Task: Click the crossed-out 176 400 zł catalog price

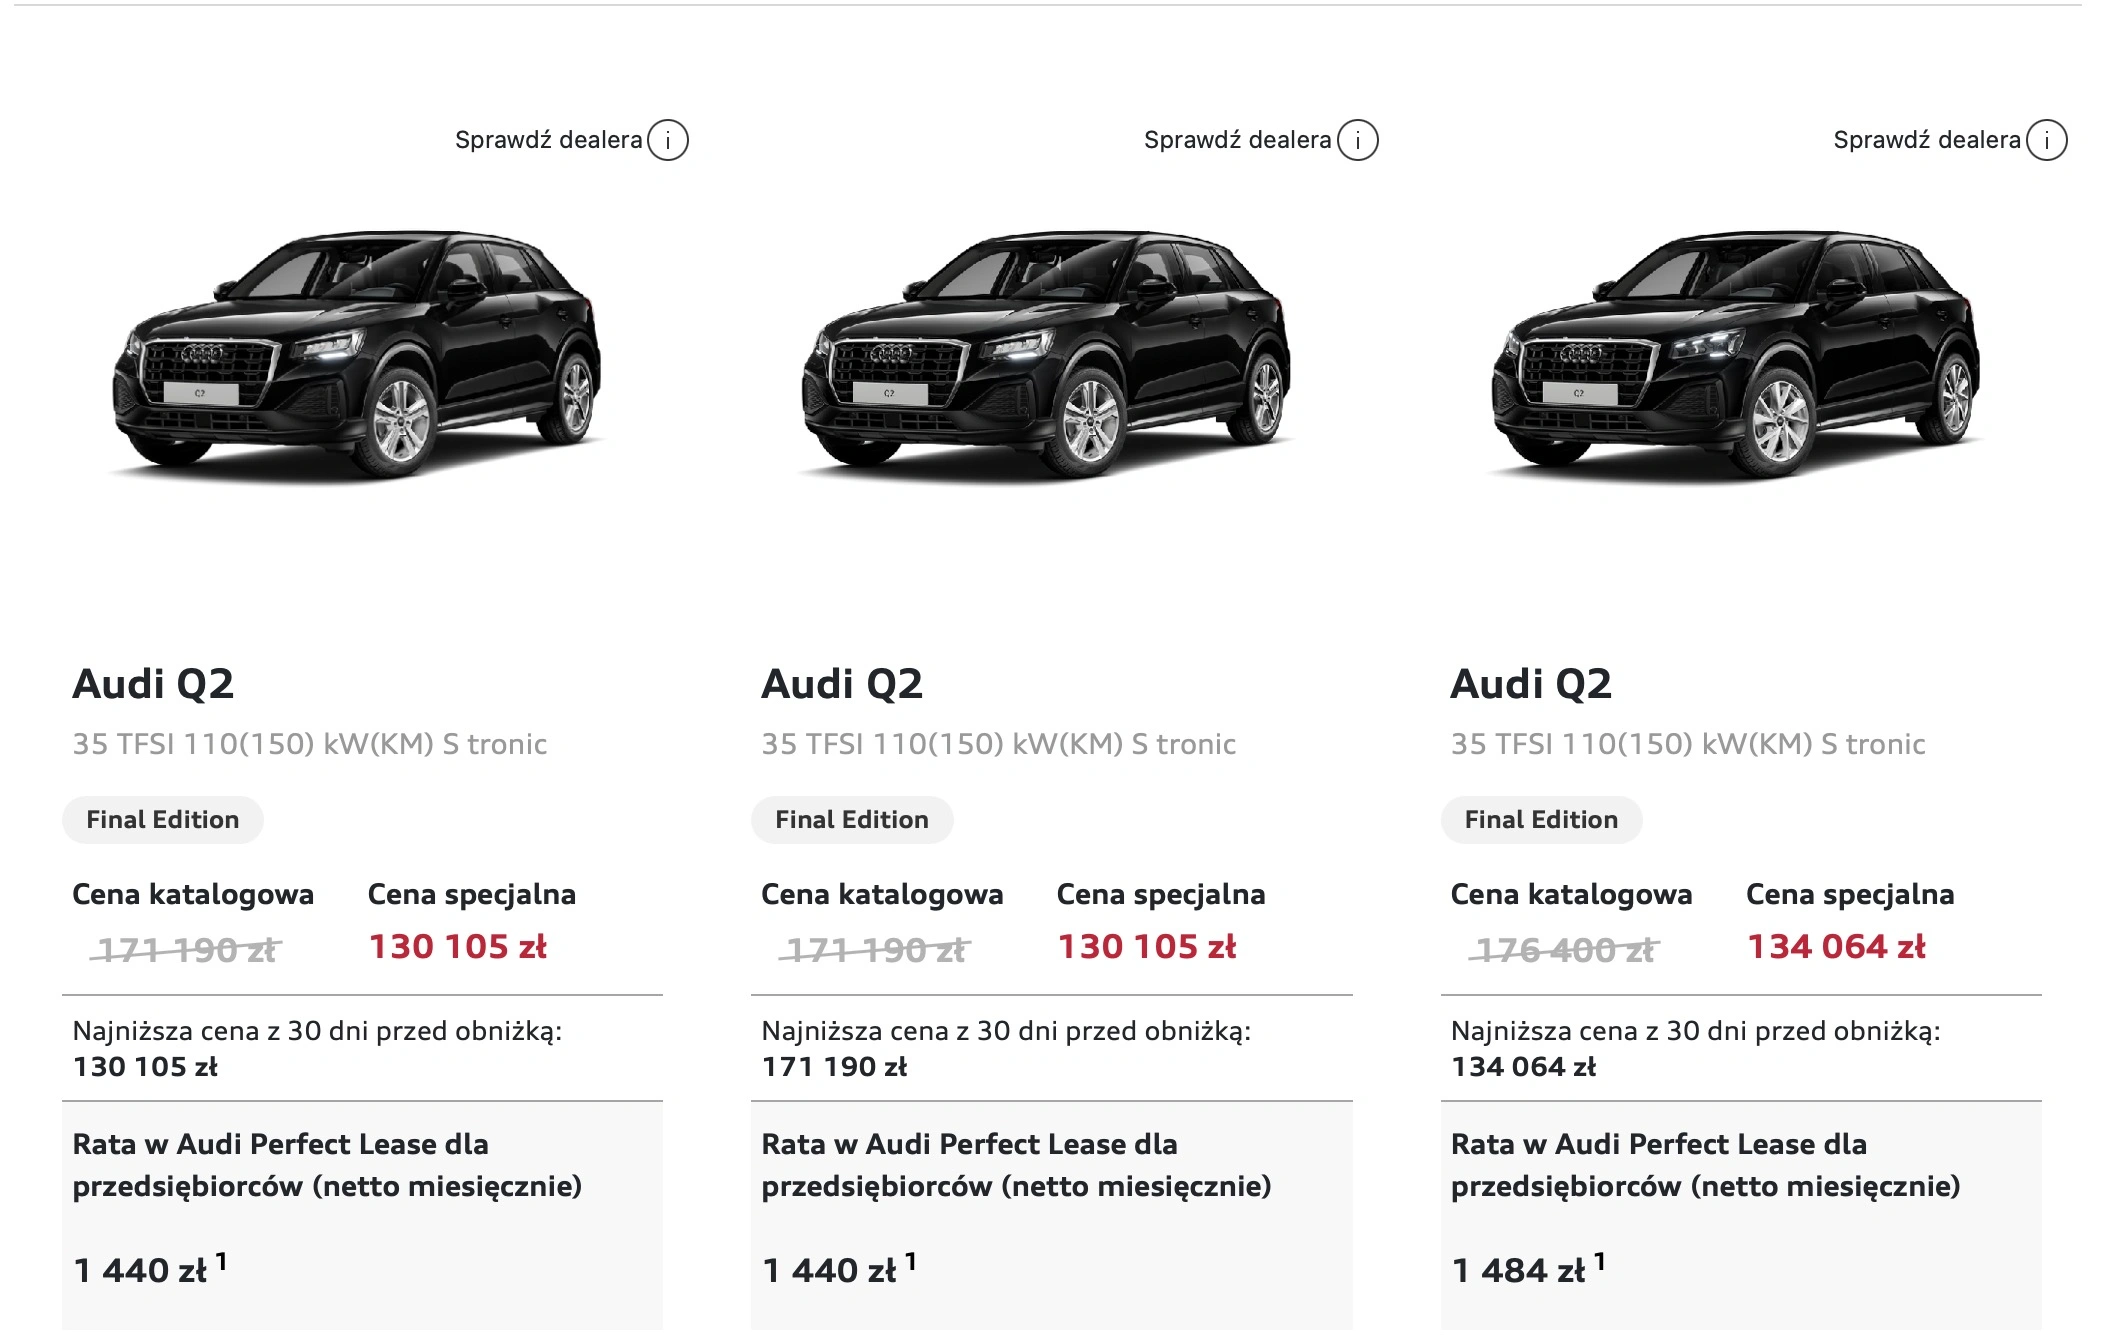Action: 1564,950
